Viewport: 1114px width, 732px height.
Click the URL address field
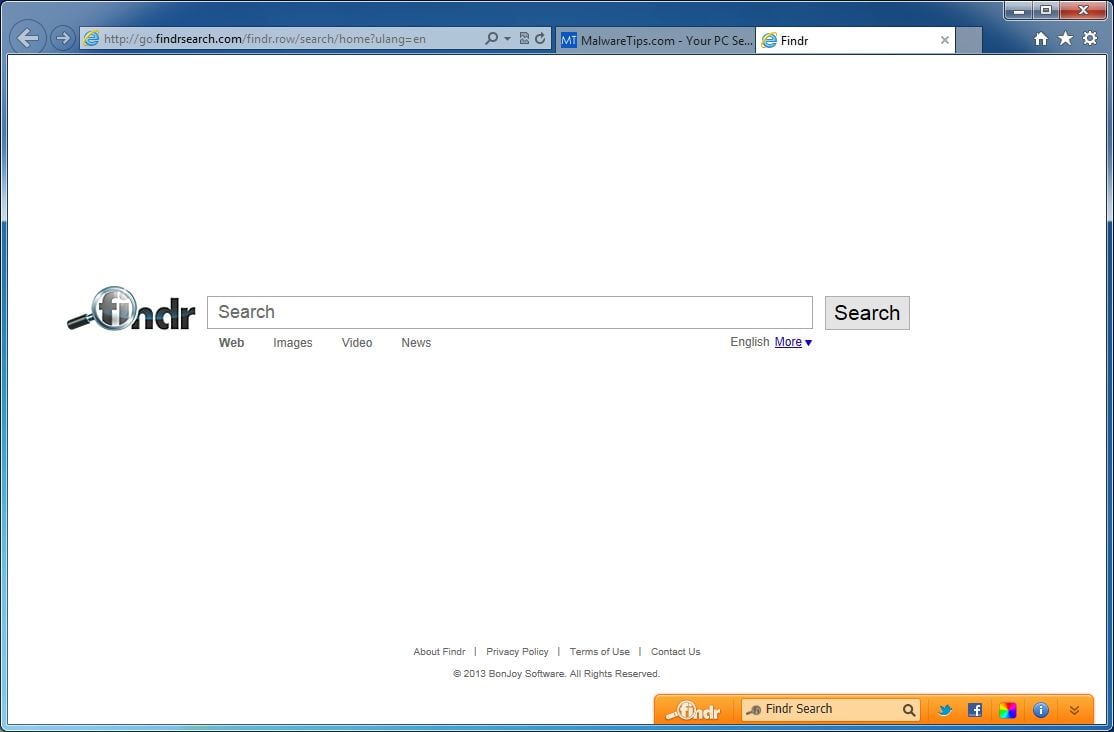(291, 39)
